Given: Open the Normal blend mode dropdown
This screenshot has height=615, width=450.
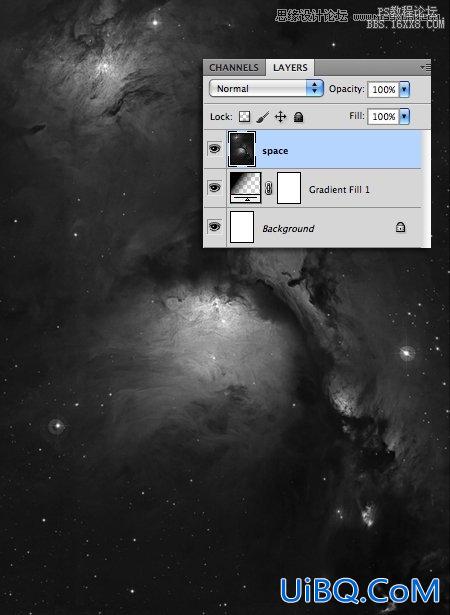Looking at the screenshot, I should click(x=266, y=89).
